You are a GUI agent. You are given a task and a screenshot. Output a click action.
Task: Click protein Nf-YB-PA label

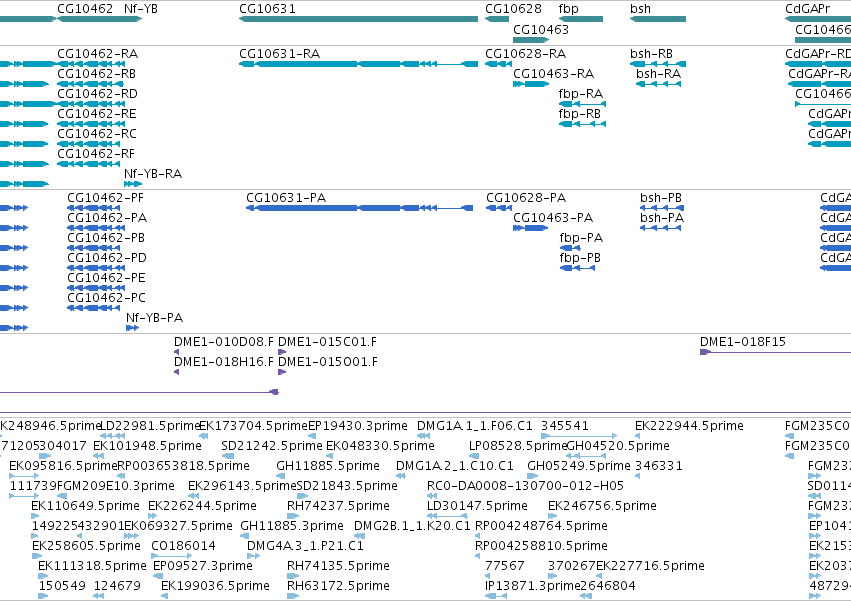tap(154, 318)
